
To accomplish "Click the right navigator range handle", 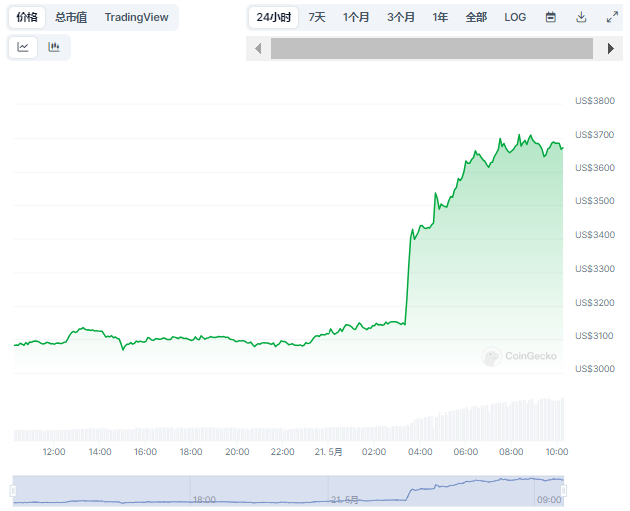I will click(564, 491).
